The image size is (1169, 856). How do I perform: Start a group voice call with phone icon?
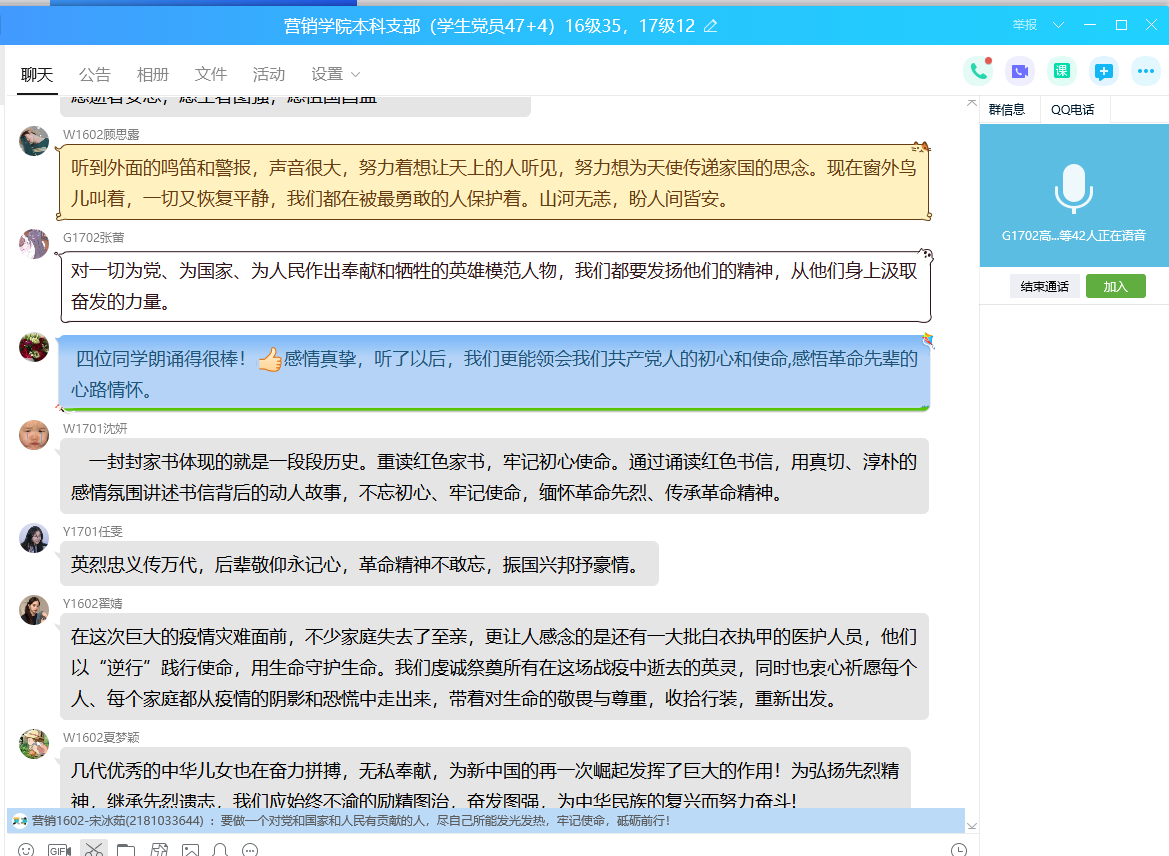(977, 71)
